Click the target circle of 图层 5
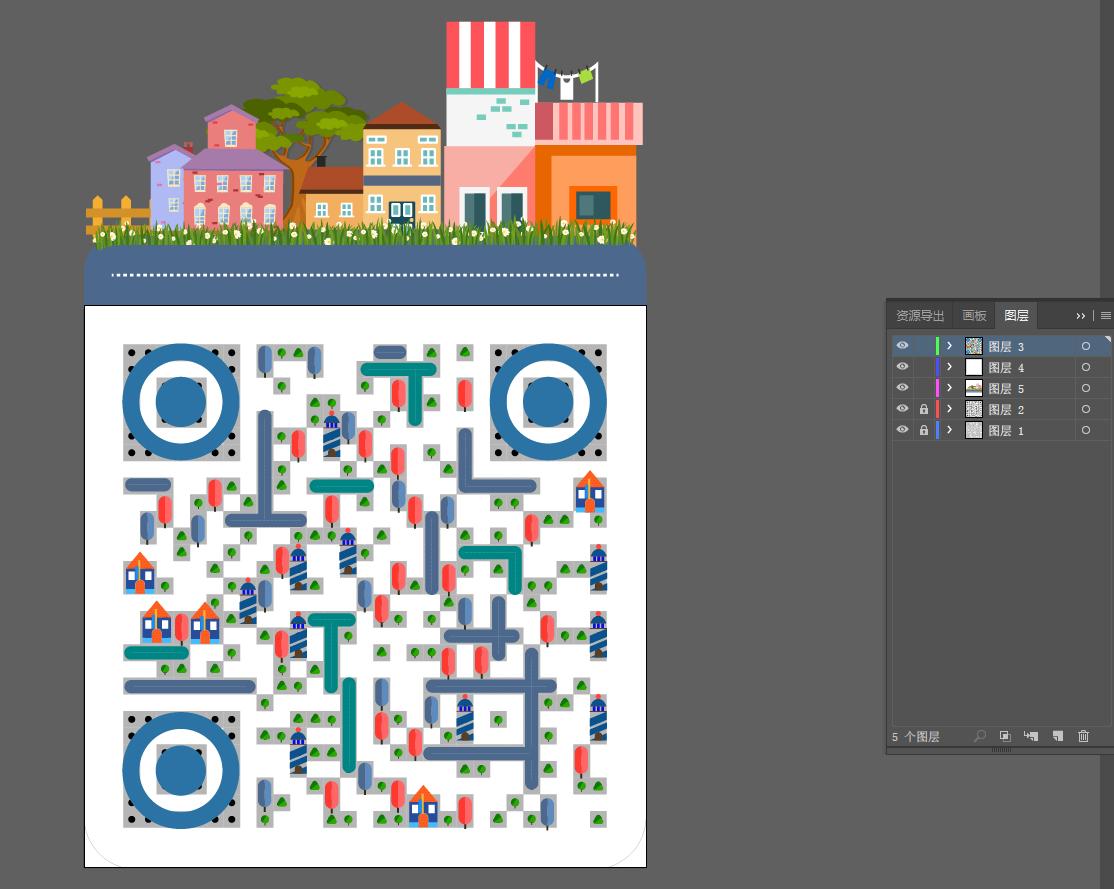The width and height of the screenshot is (1114, 889). click(x=1086, y=388)
